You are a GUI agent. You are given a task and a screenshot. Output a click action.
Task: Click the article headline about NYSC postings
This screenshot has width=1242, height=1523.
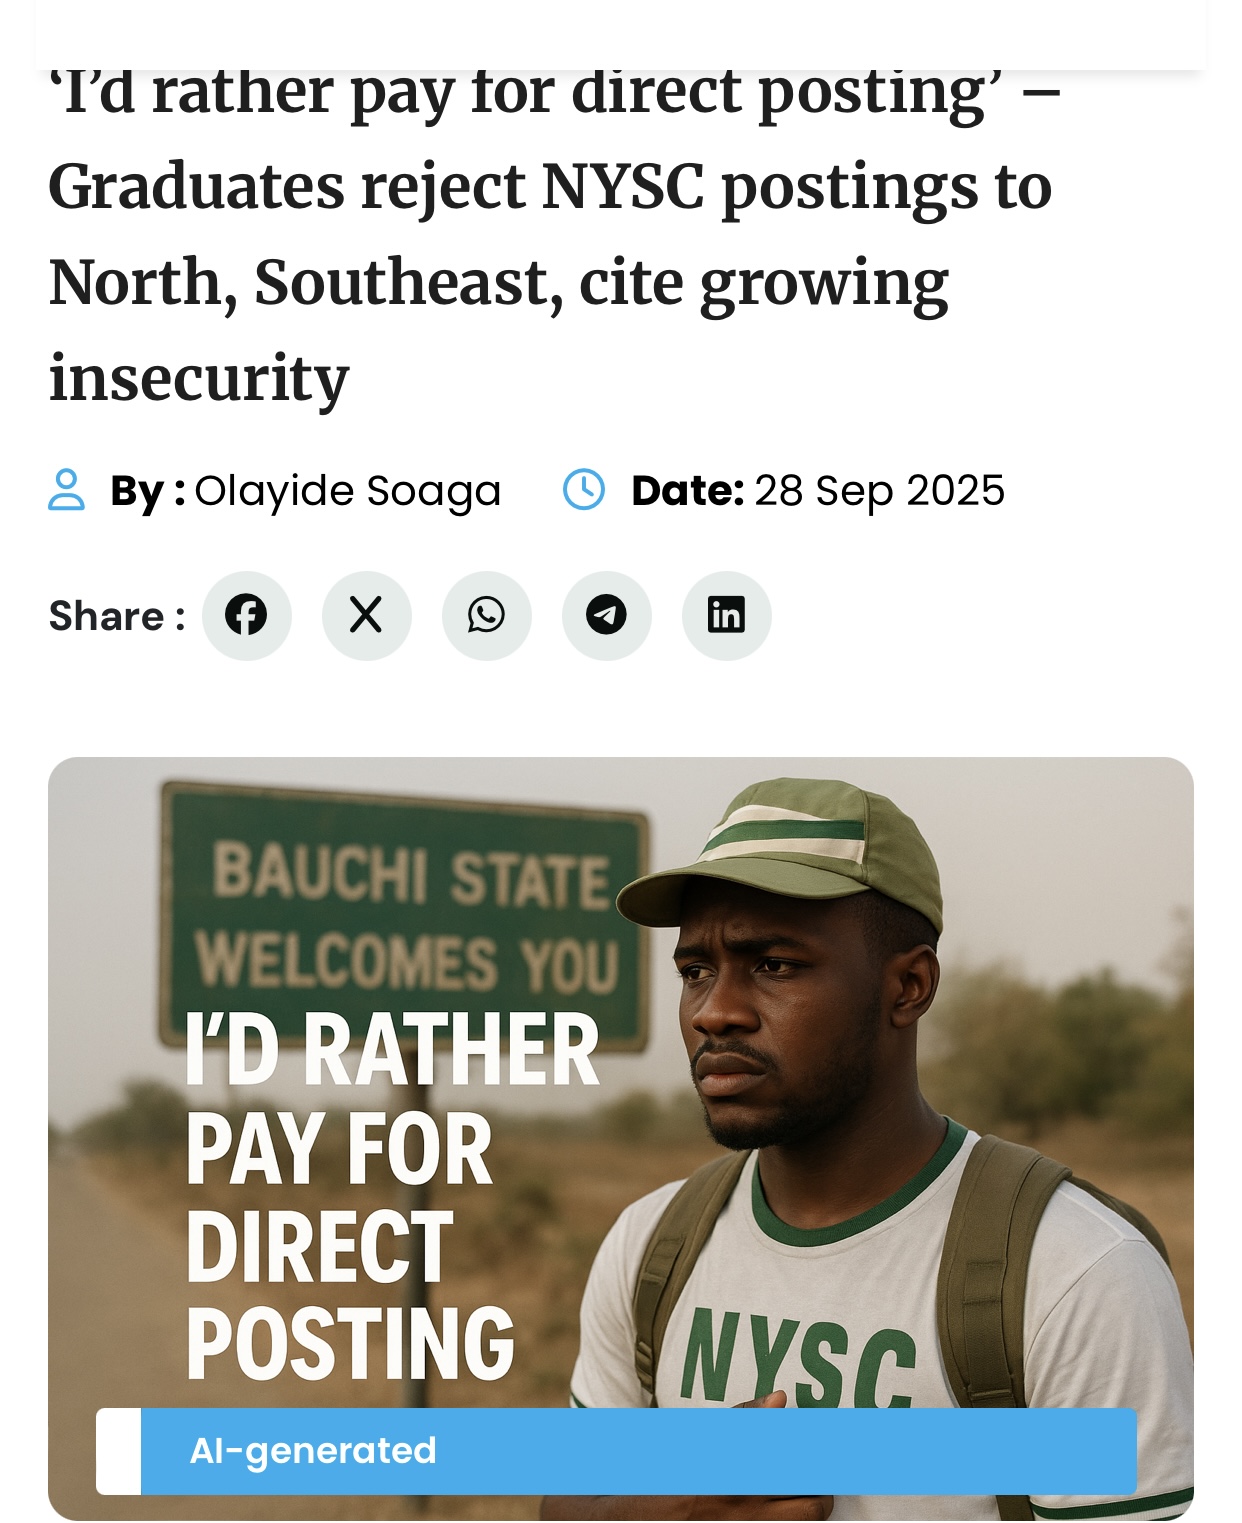click(x=550, y=235)
